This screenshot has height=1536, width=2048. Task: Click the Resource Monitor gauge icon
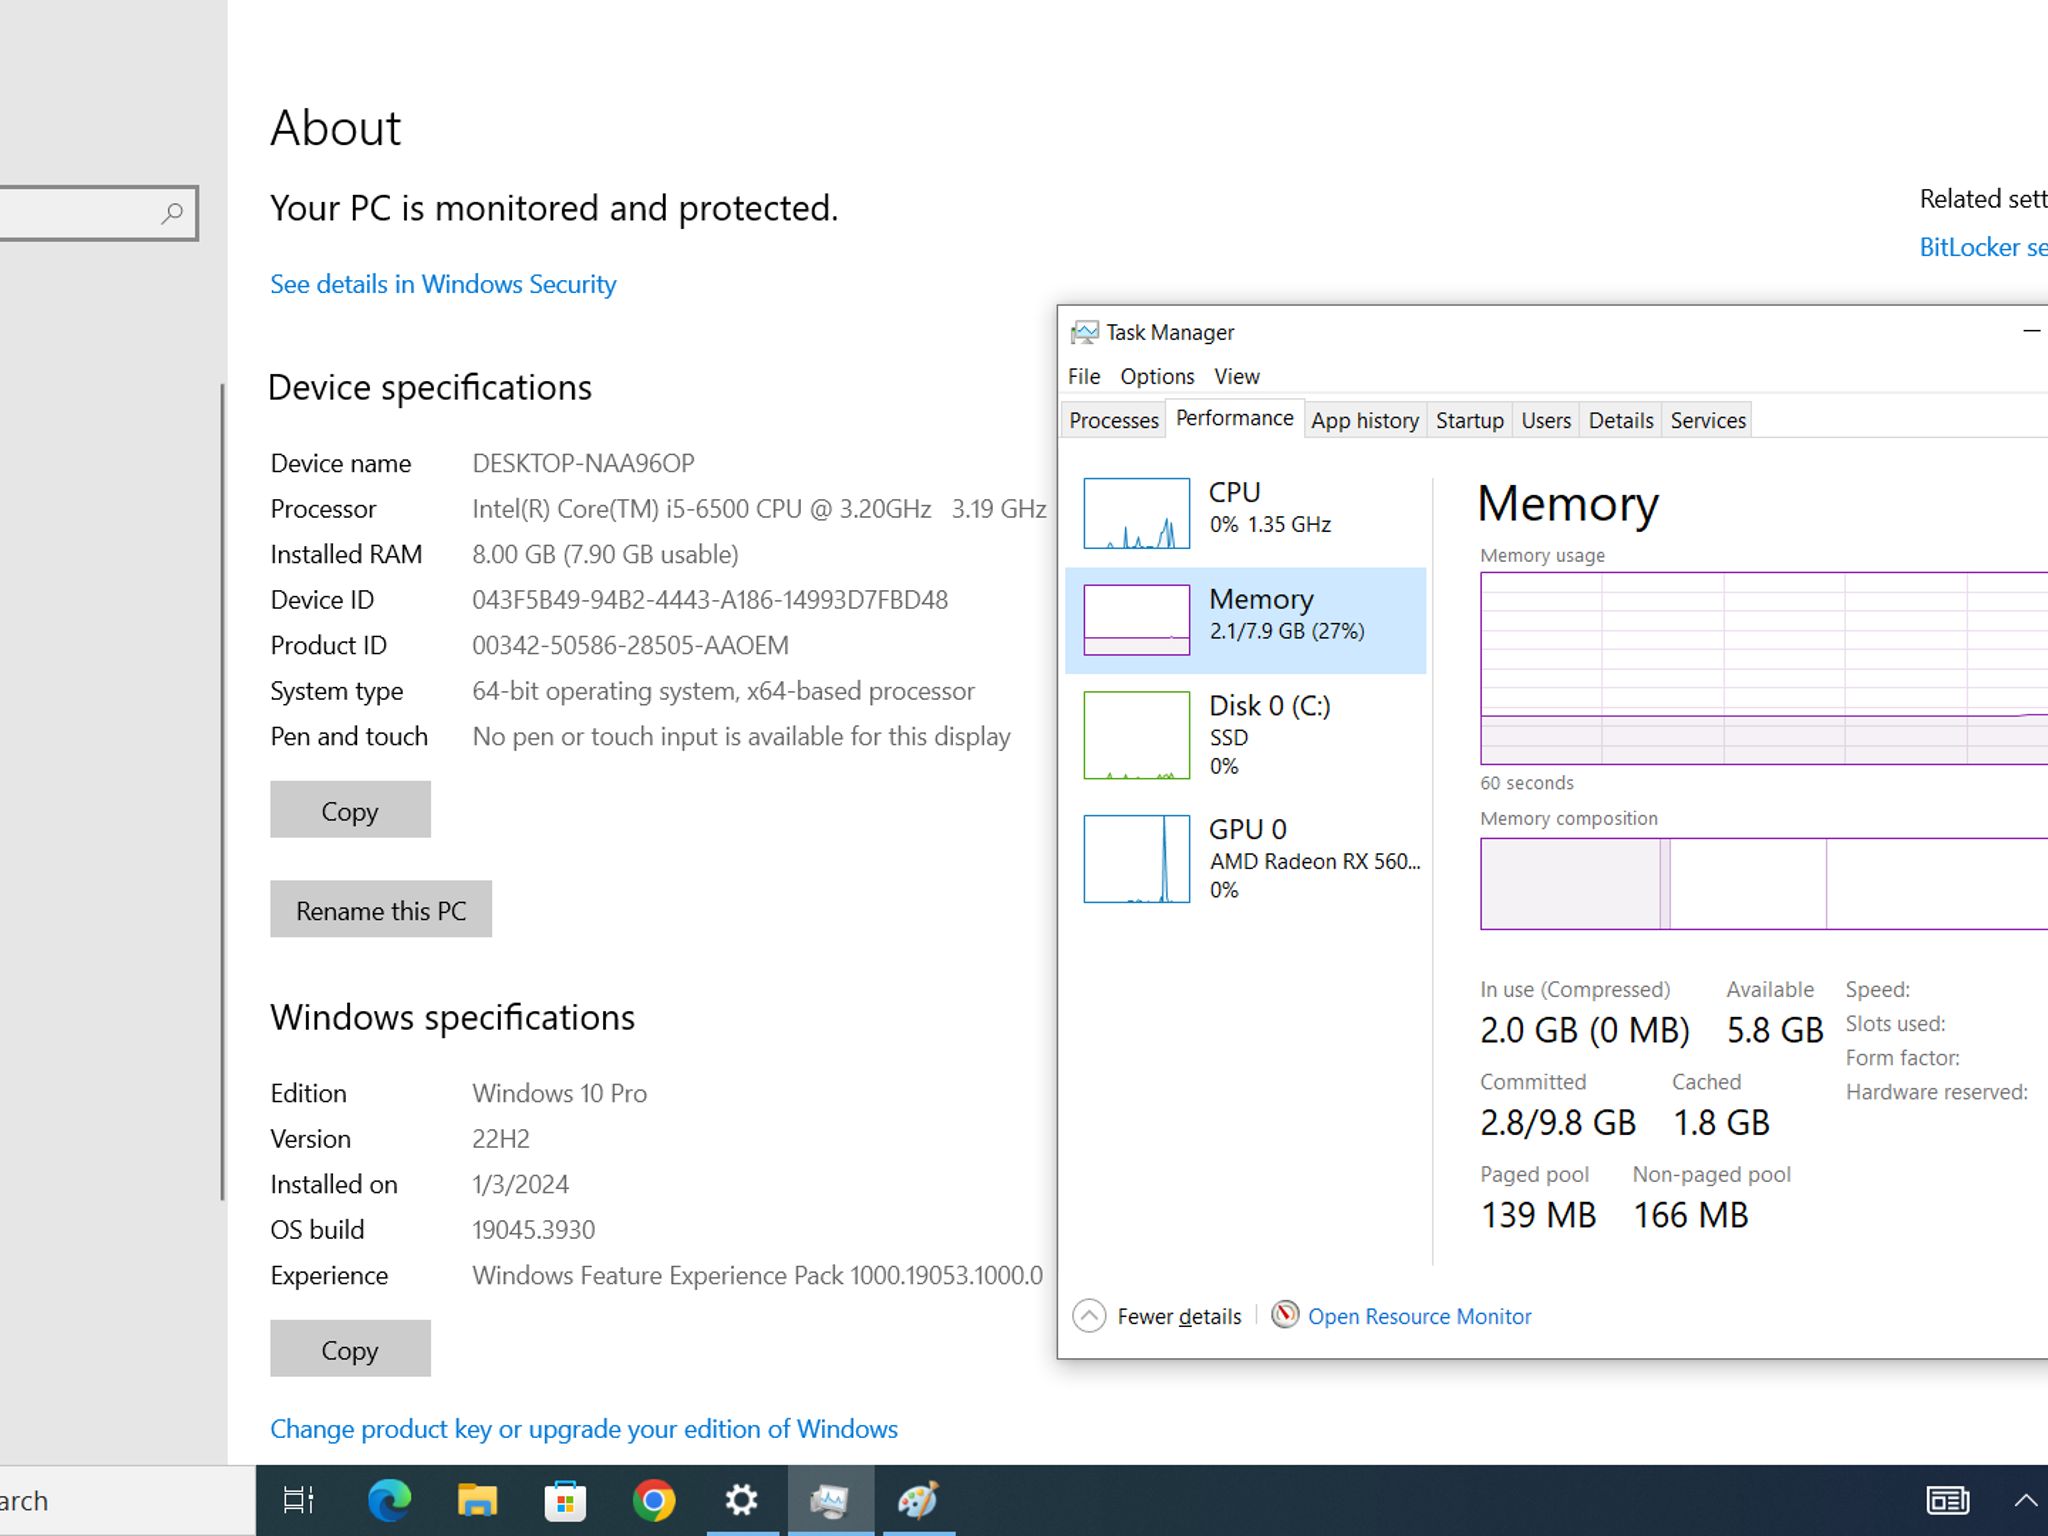pyautogui.click(x=1285, y=1314)
